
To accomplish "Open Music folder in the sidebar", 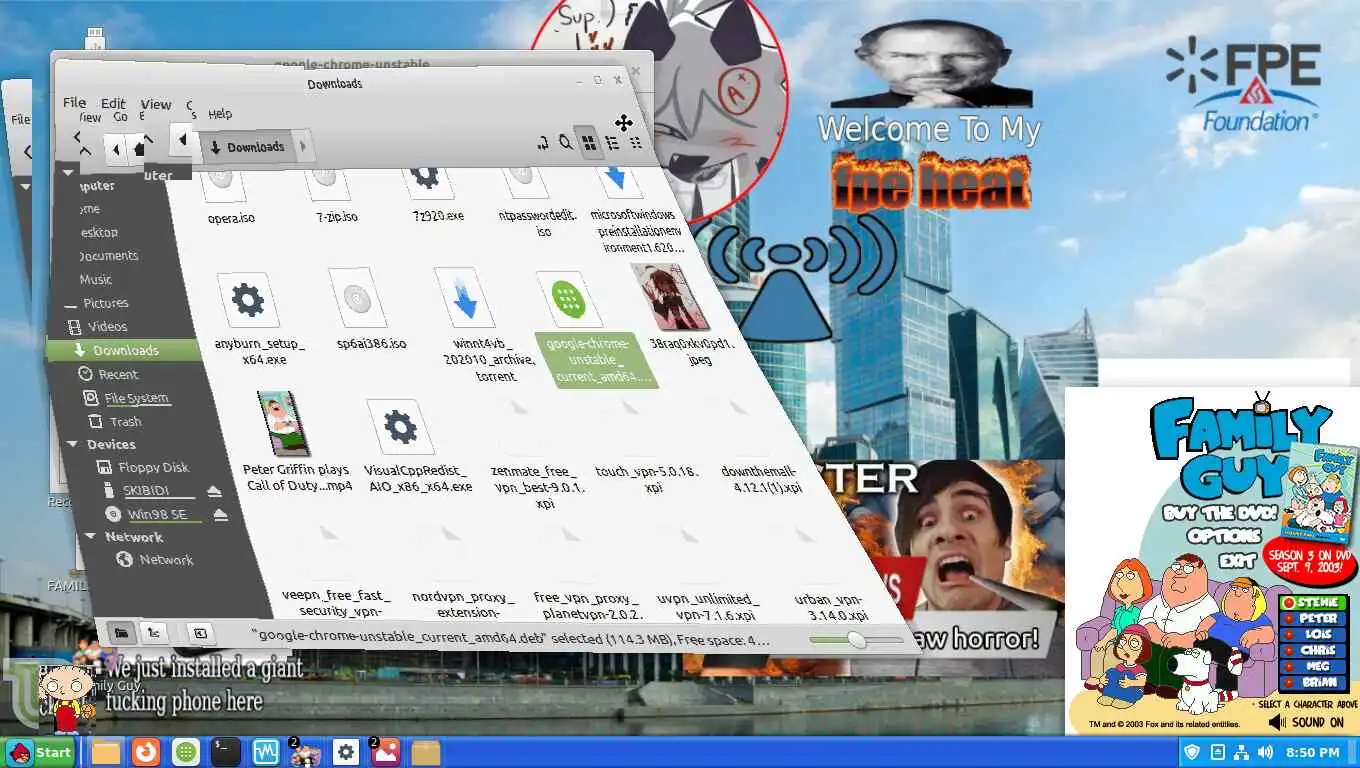I will (96, 280).
